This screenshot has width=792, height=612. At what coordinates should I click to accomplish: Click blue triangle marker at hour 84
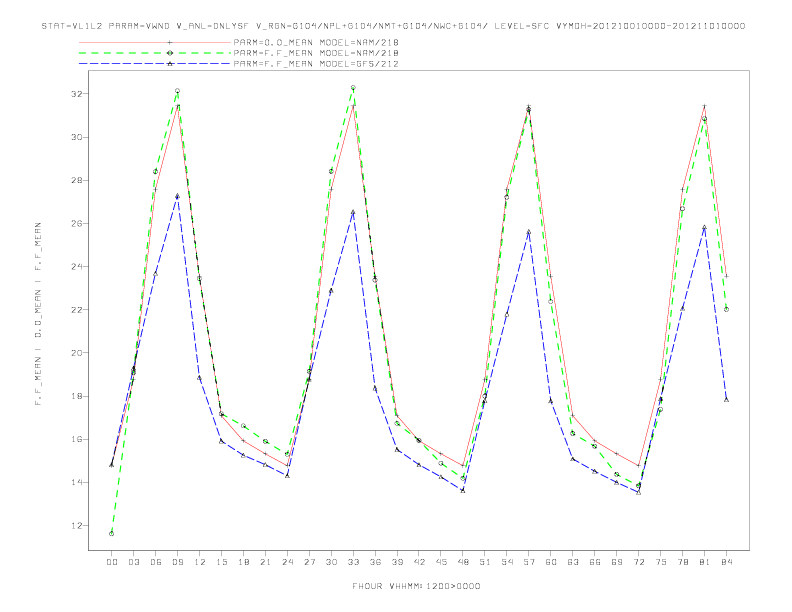coord(726,399)
